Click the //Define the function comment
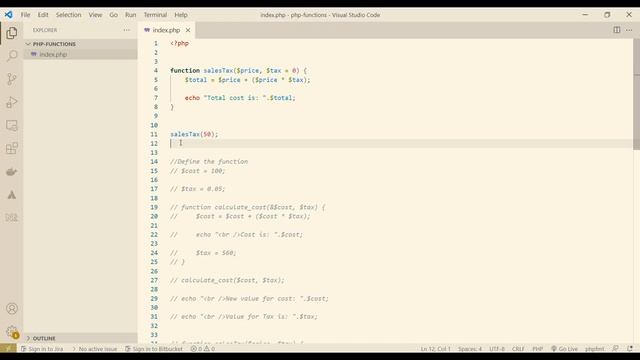The width and height of the screenshot is (640, 360). 209,162
